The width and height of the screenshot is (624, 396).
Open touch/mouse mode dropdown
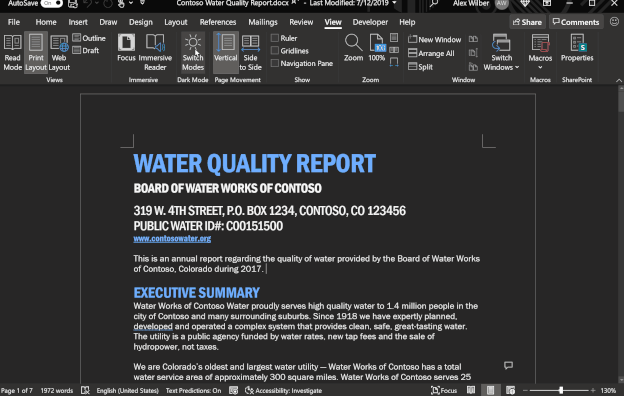(x=131, y=3)
